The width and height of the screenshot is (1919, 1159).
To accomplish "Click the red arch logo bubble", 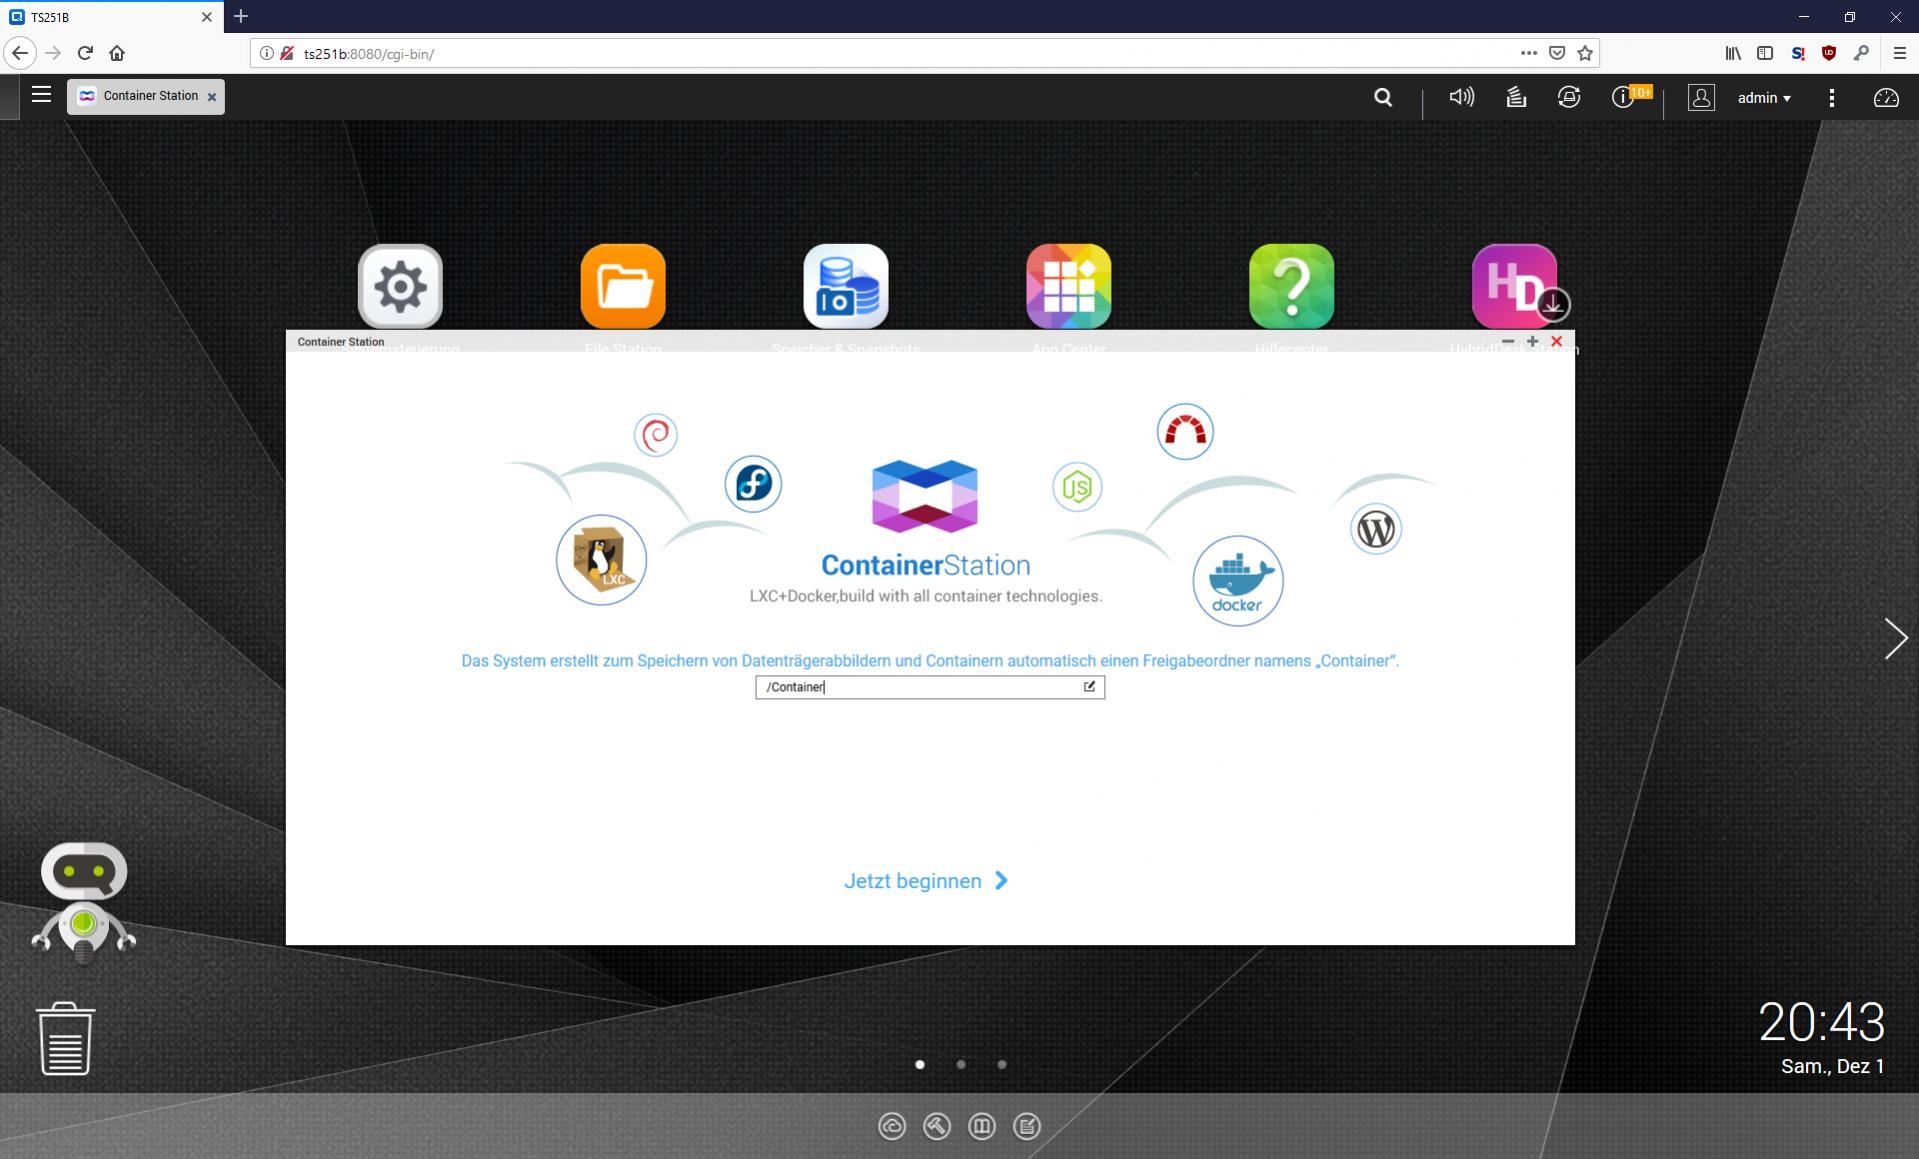I will [x=1185, y=432].
